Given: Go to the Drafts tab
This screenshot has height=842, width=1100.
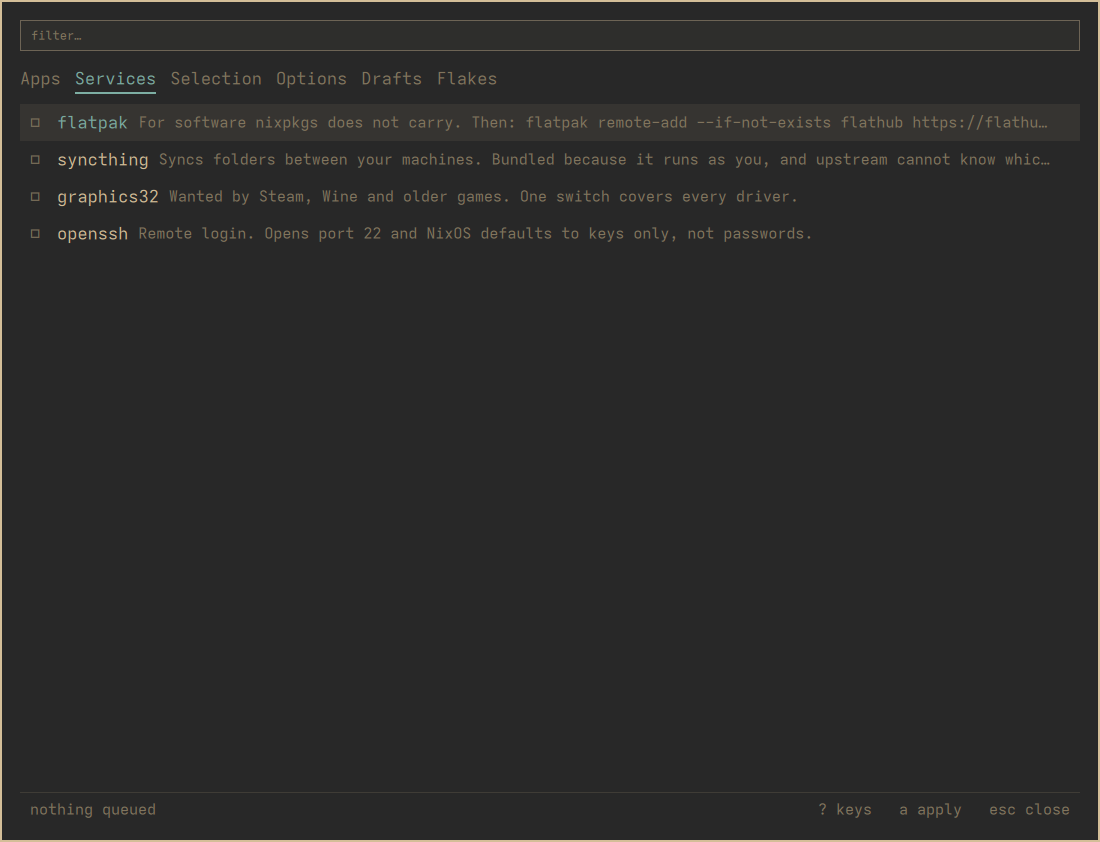Looking at the screenshot, I should (x=391, y=79).
